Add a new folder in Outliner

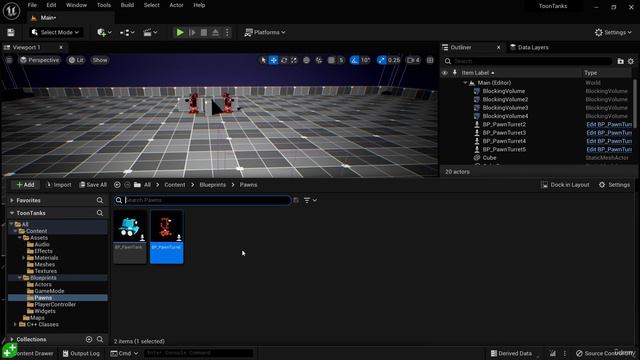click(x=620, y=61)
